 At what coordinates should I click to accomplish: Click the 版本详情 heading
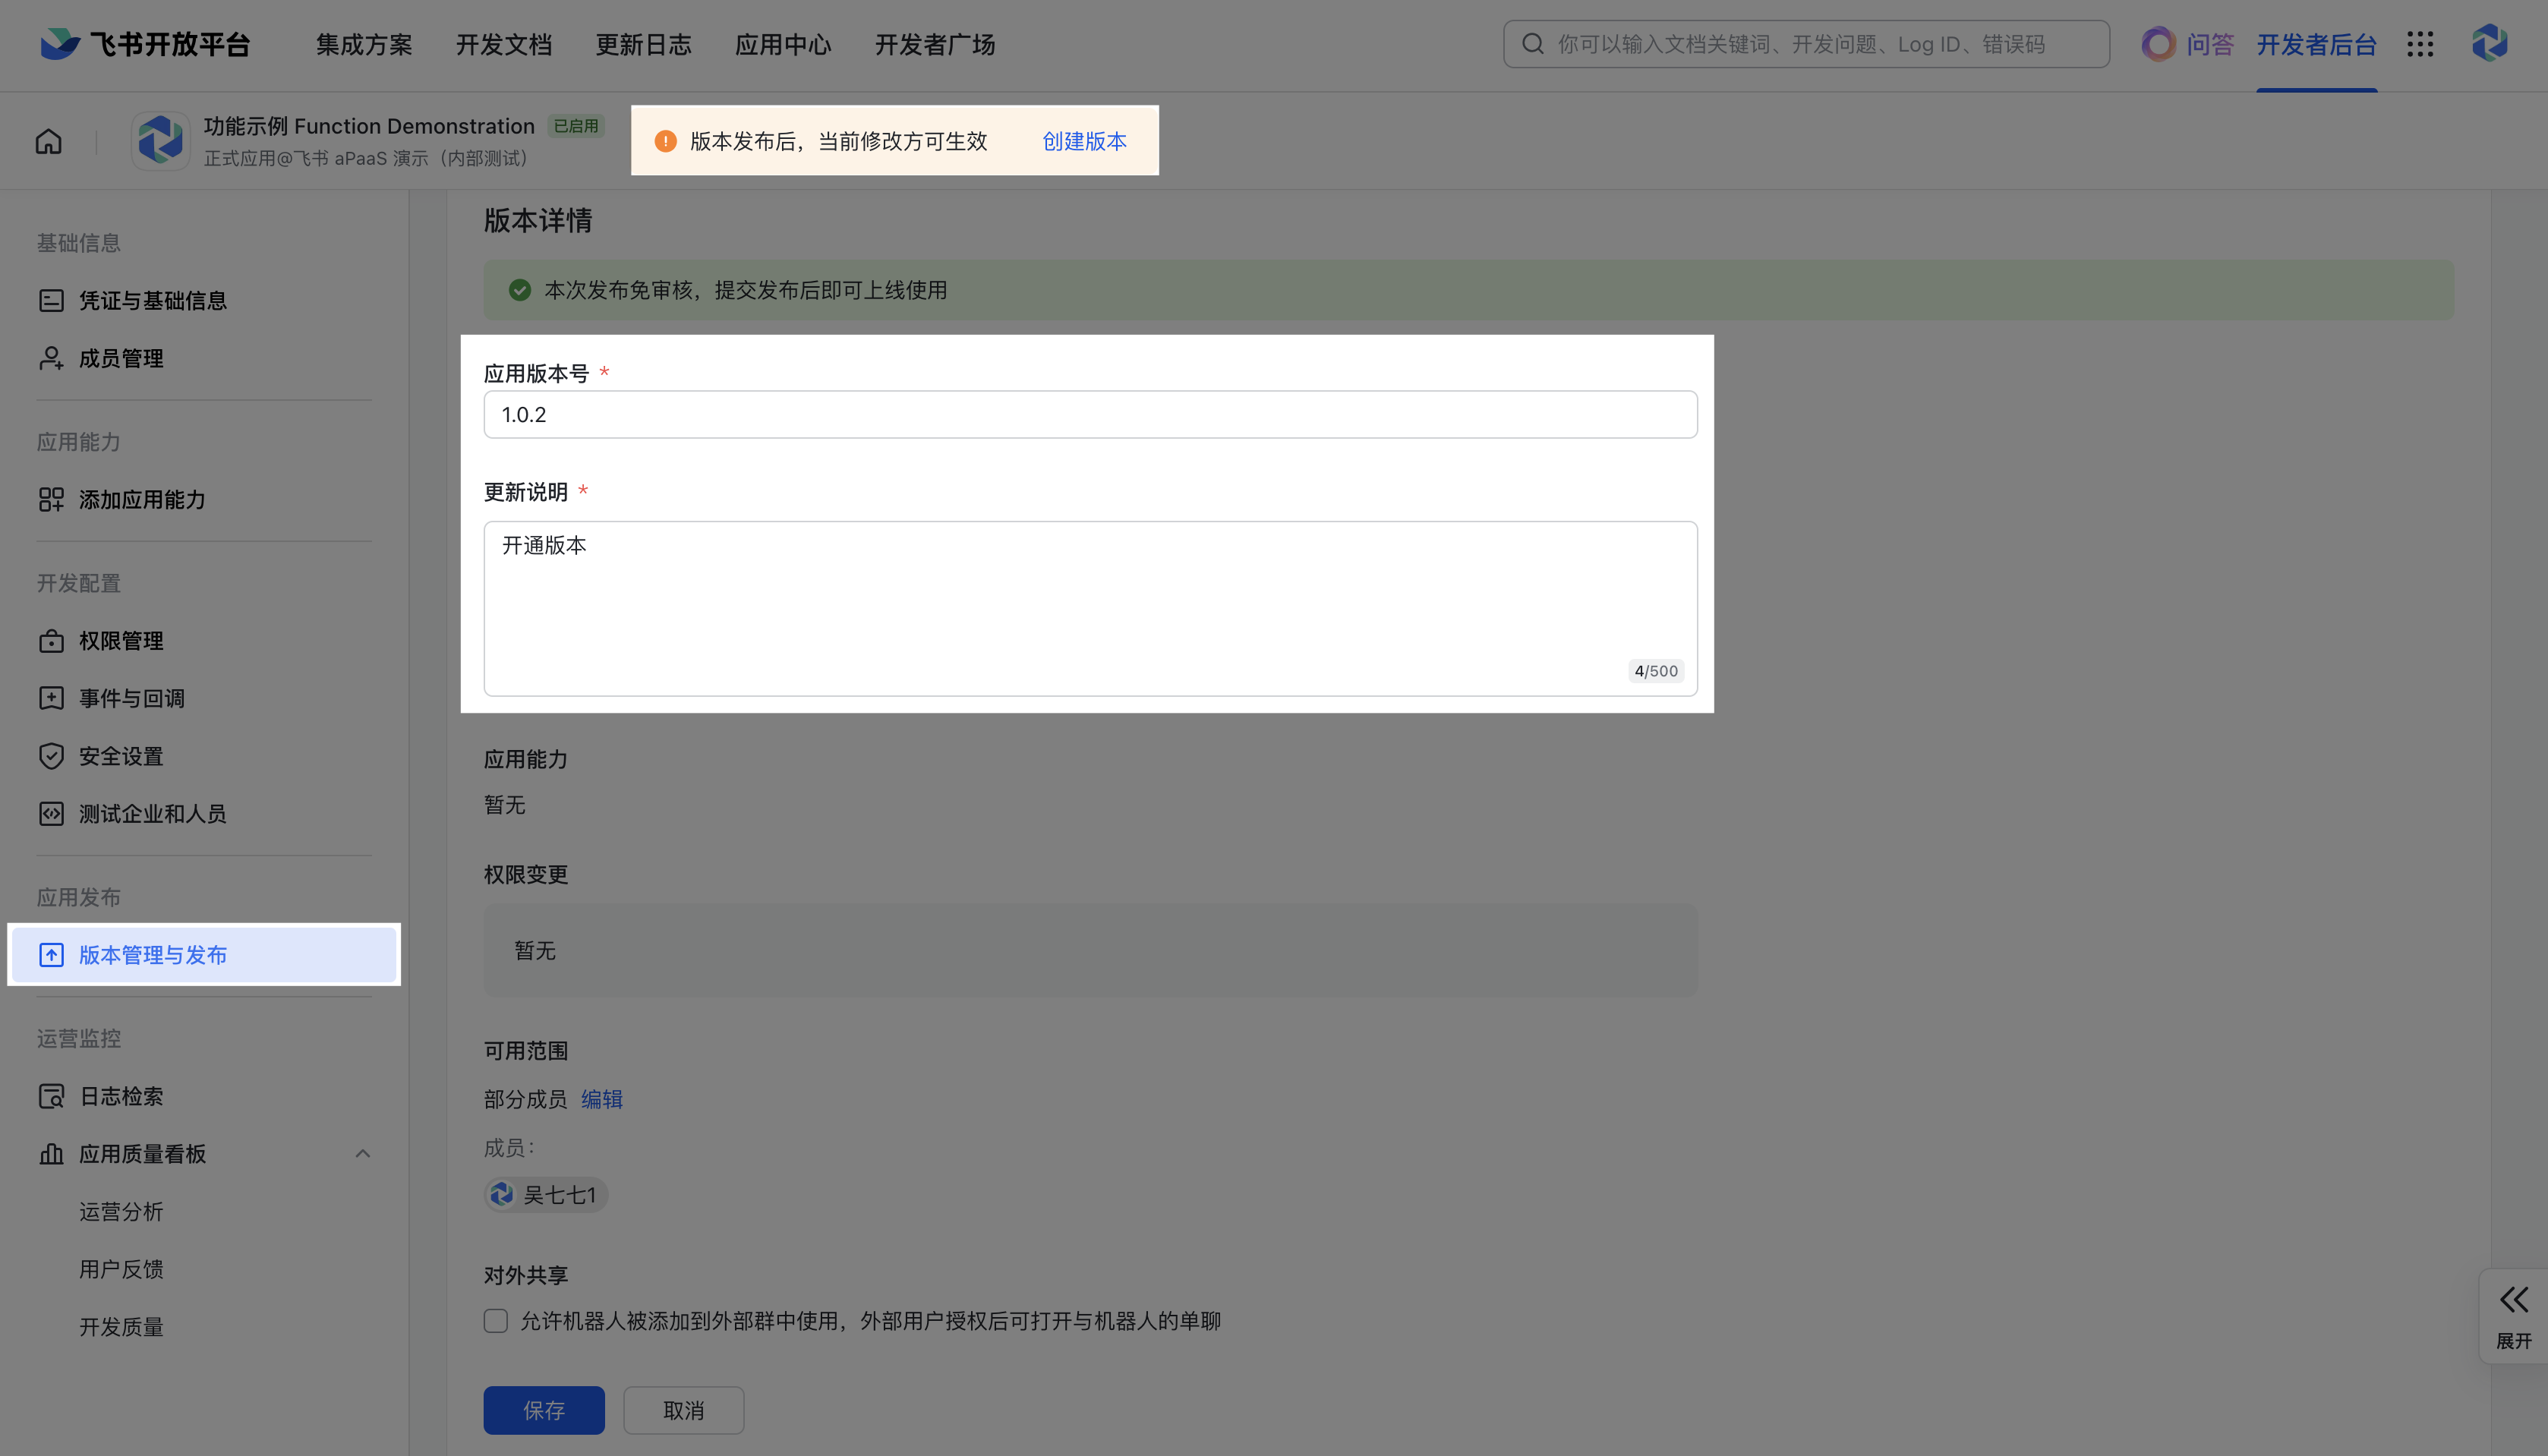538,220
